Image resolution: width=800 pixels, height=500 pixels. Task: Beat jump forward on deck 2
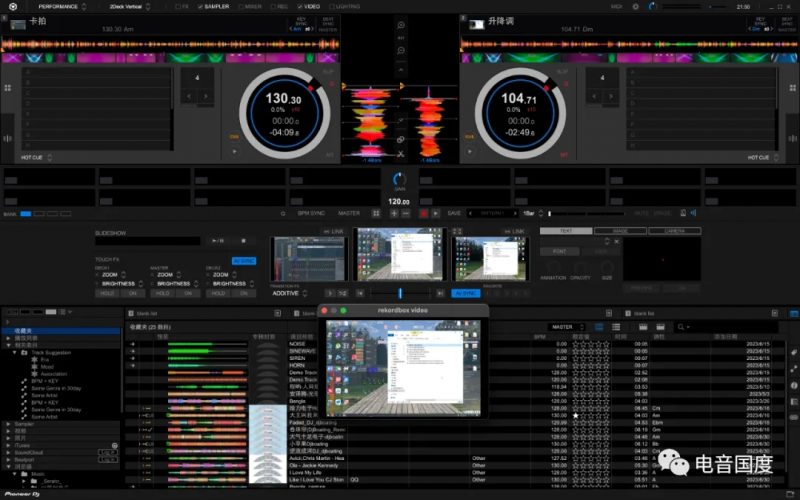611,96
